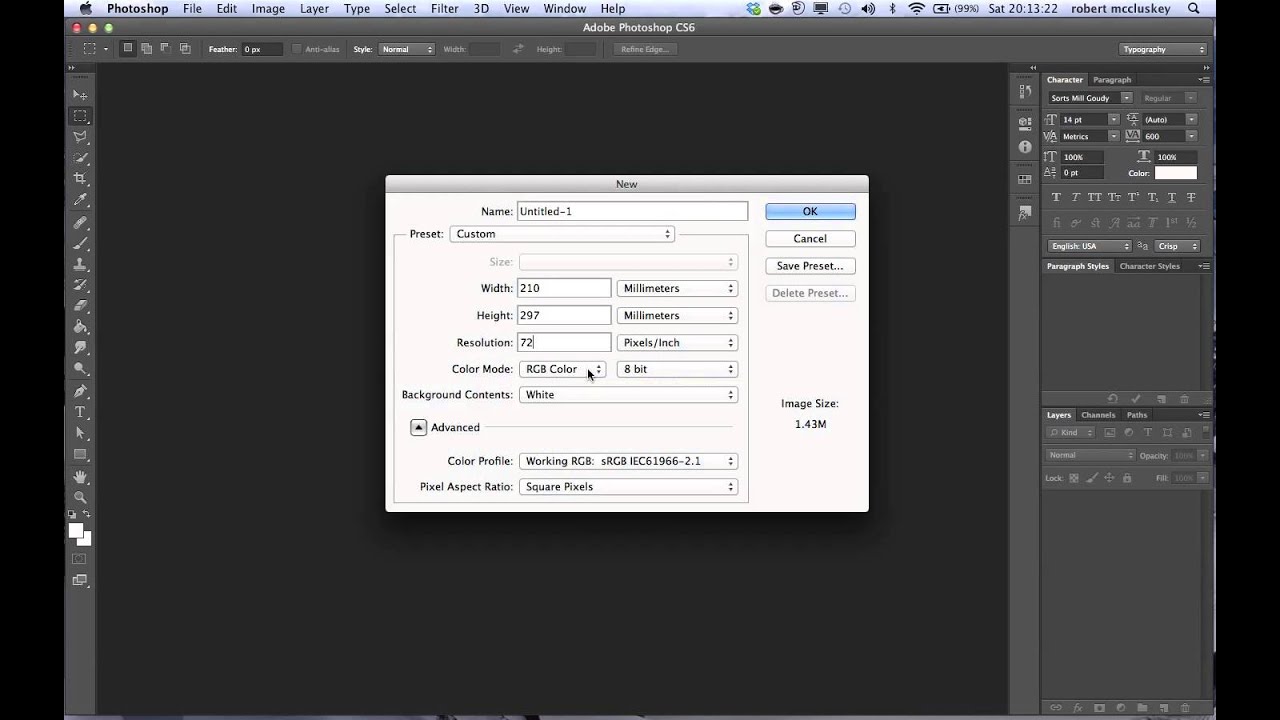This screenshot has height=720, width=1280.
Task: Open Width units dropdown showing Millimeters
Action: pyautogui.click(x=677, y=288)
